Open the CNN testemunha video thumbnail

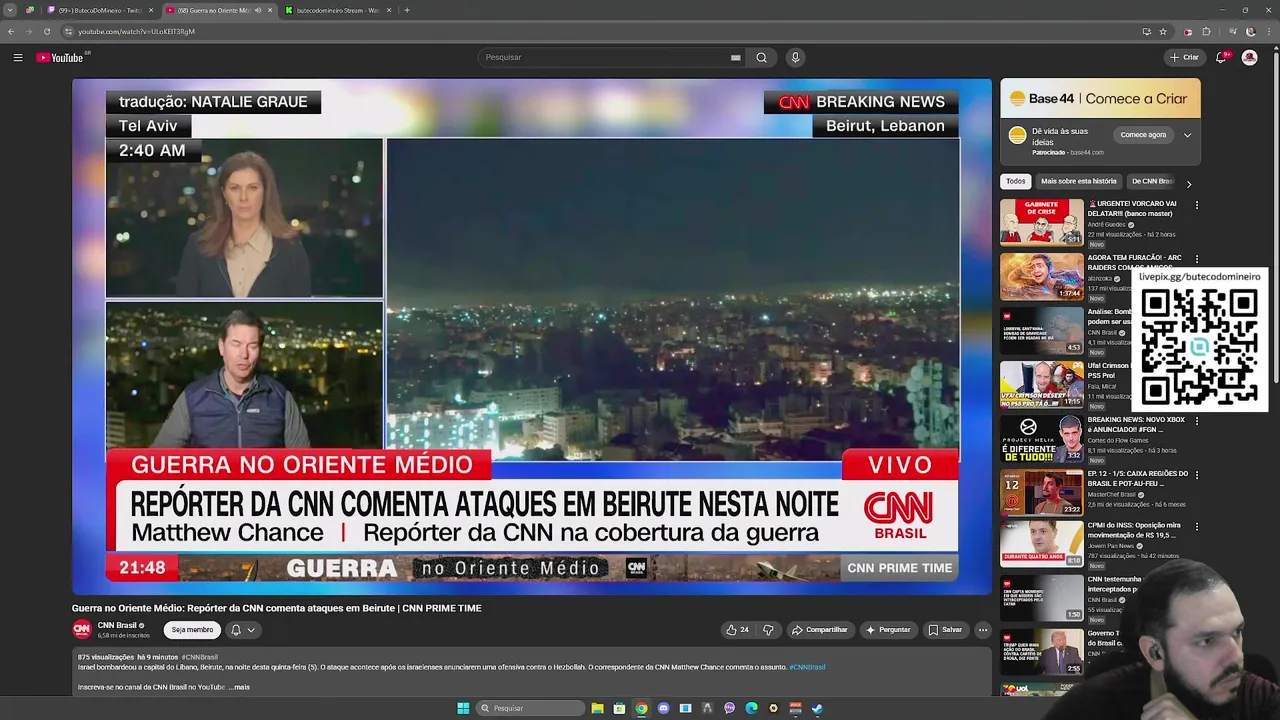(1041, 598)
